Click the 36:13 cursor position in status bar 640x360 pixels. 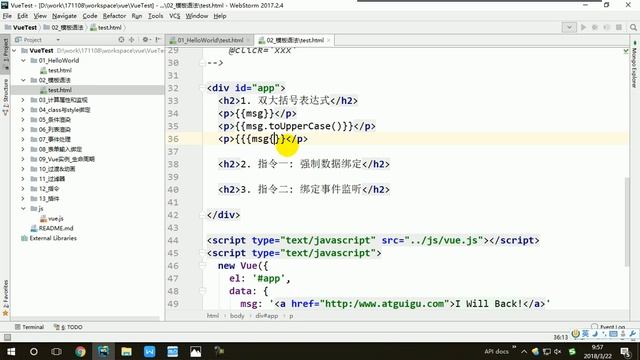point(560,337)
